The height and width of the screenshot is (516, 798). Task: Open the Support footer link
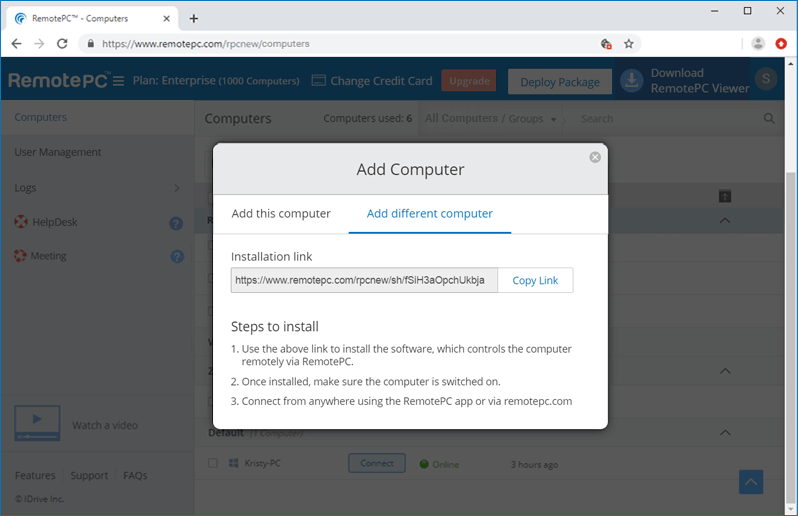pyautogui.click(x=89, y=475)
